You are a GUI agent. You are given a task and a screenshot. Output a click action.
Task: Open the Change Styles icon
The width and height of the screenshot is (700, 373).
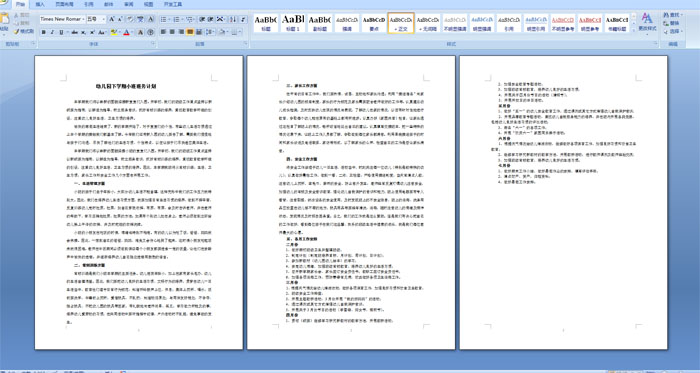tap(647, 22)
